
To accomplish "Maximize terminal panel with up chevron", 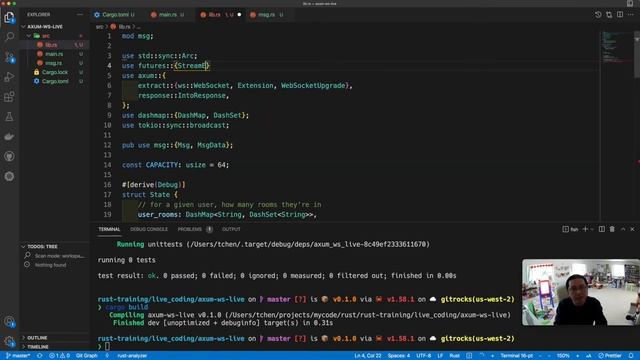I will [623, 229].
